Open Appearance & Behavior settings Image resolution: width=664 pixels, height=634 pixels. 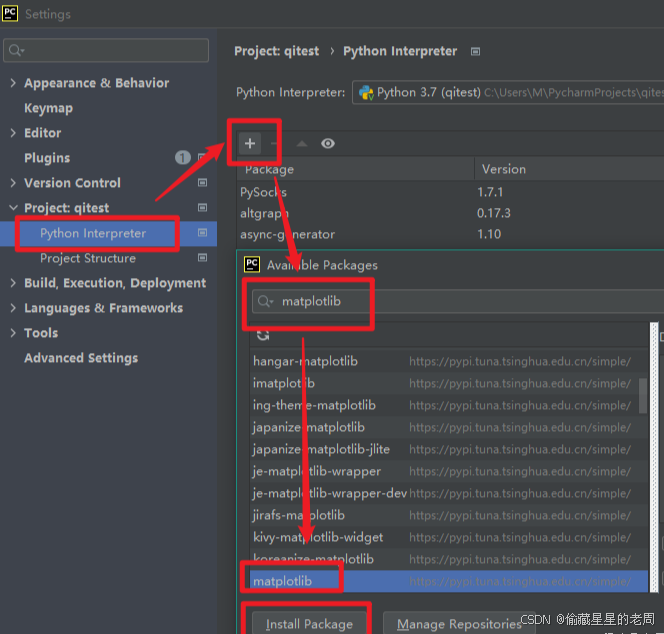97,83
